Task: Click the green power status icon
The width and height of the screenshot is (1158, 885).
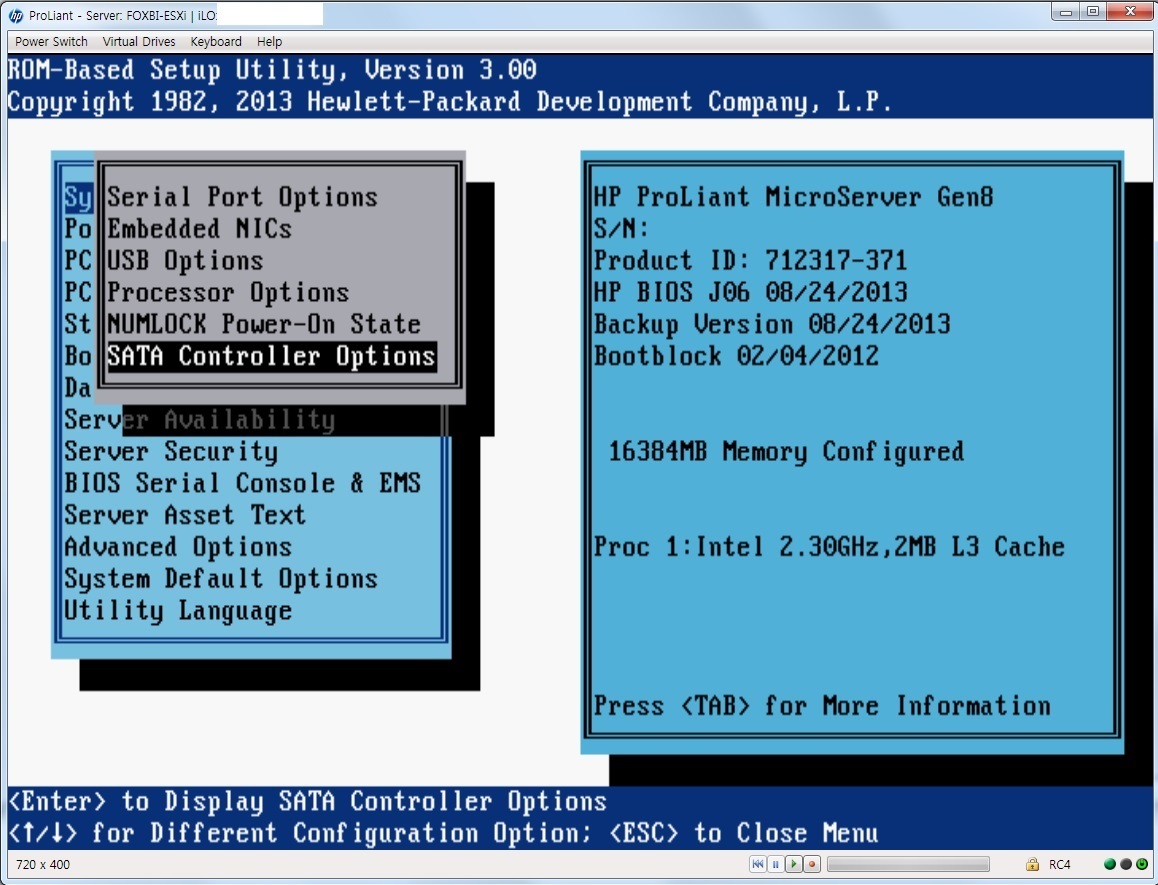Action: pos(1142,864)
